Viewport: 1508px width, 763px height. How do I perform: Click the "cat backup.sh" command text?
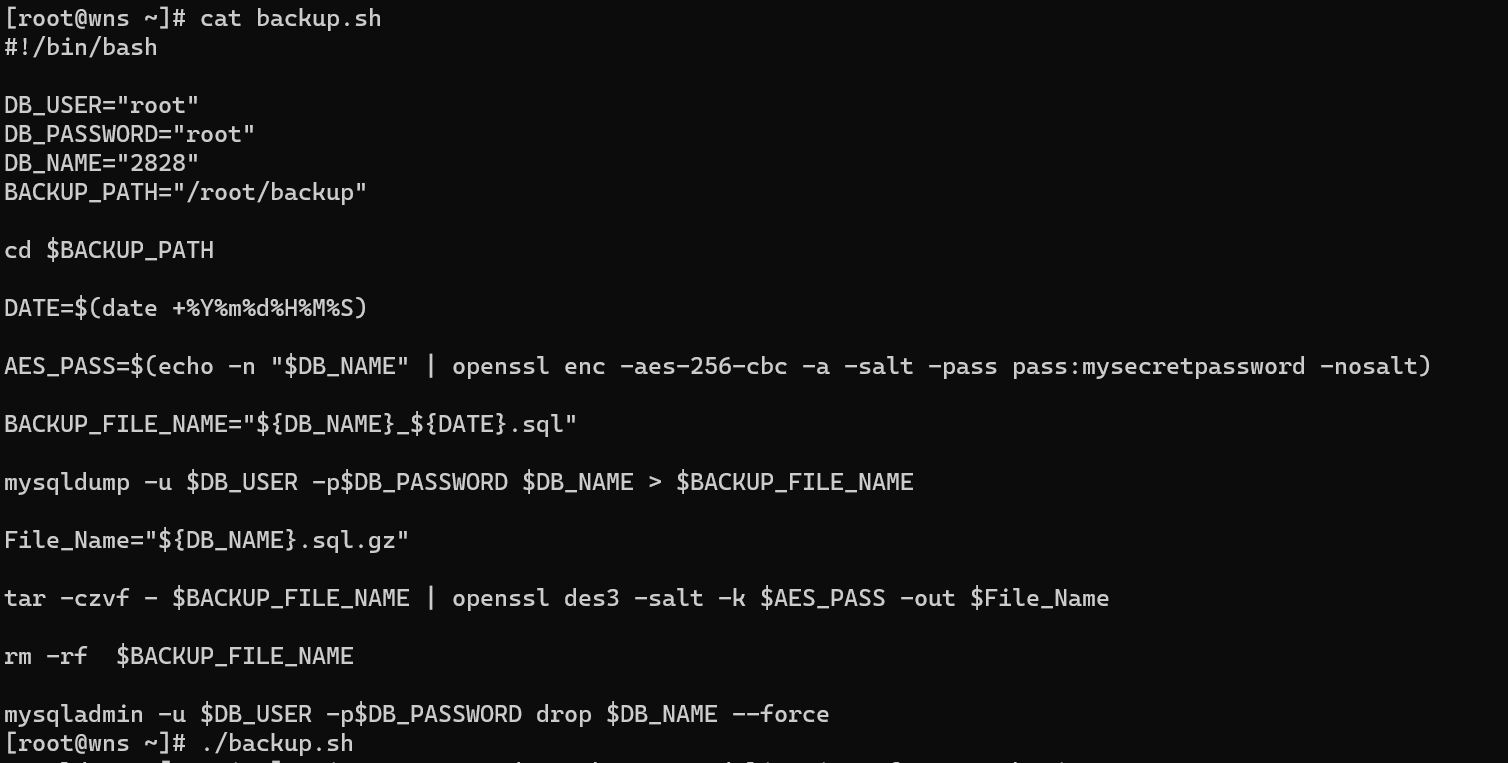tap(291, 18)
